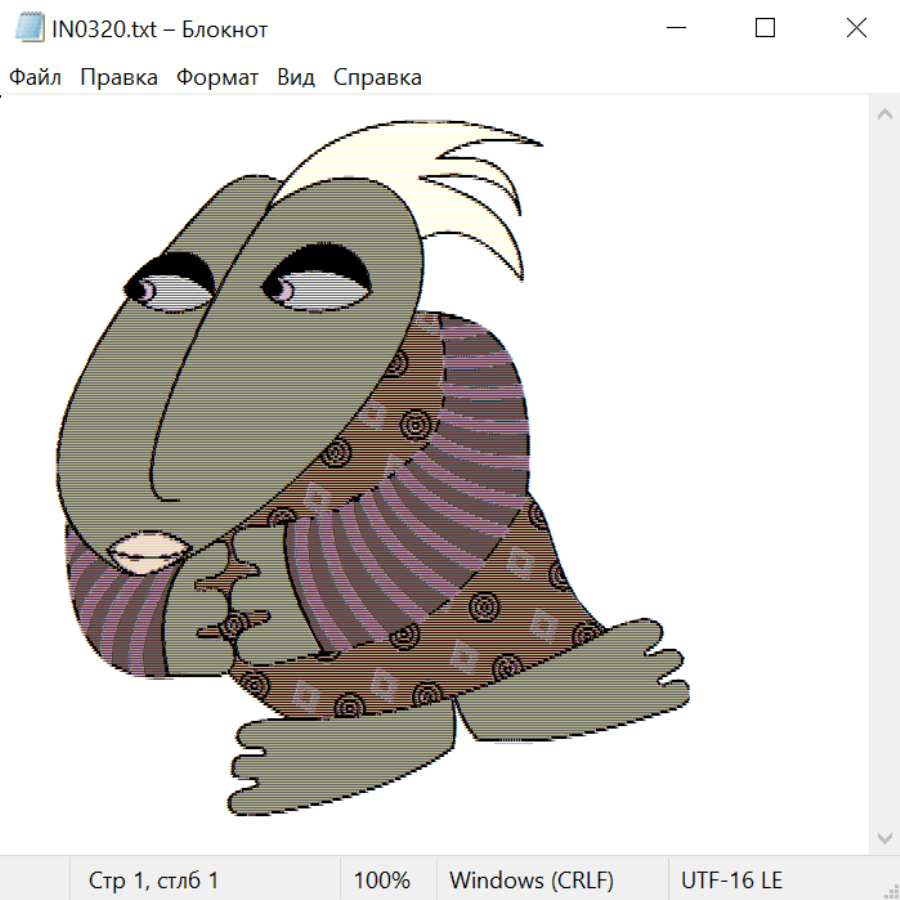
Task: Open the Справка help menu
Action: [x=377, y=78]
